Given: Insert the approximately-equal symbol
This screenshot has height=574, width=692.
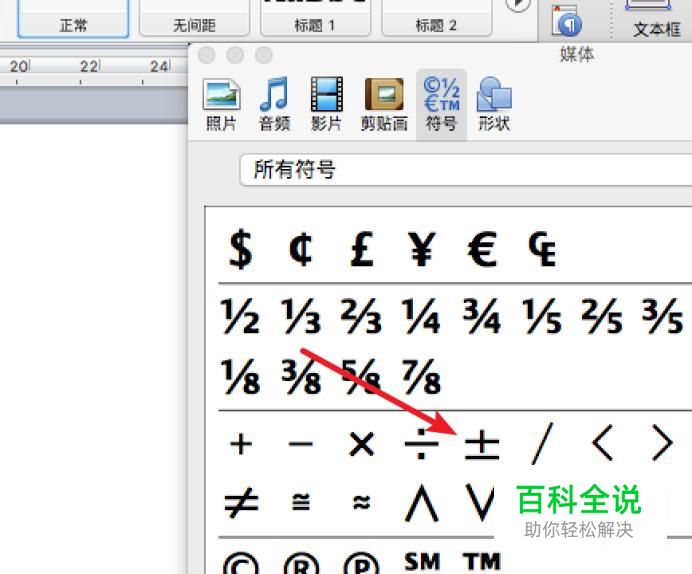Looking at the screenshot, I should pos(361,502).
